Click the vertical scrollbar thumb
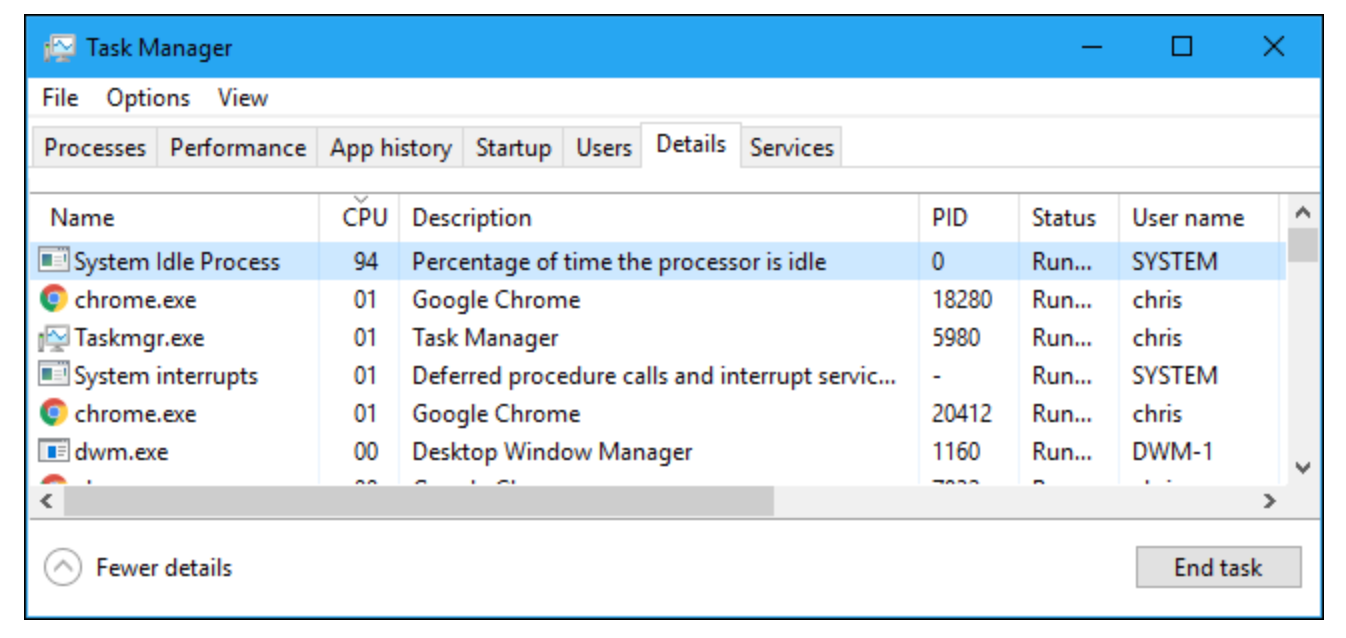Image resolution: width=1346 pixels, height=638 pixels. click(x=1302, y=246)
